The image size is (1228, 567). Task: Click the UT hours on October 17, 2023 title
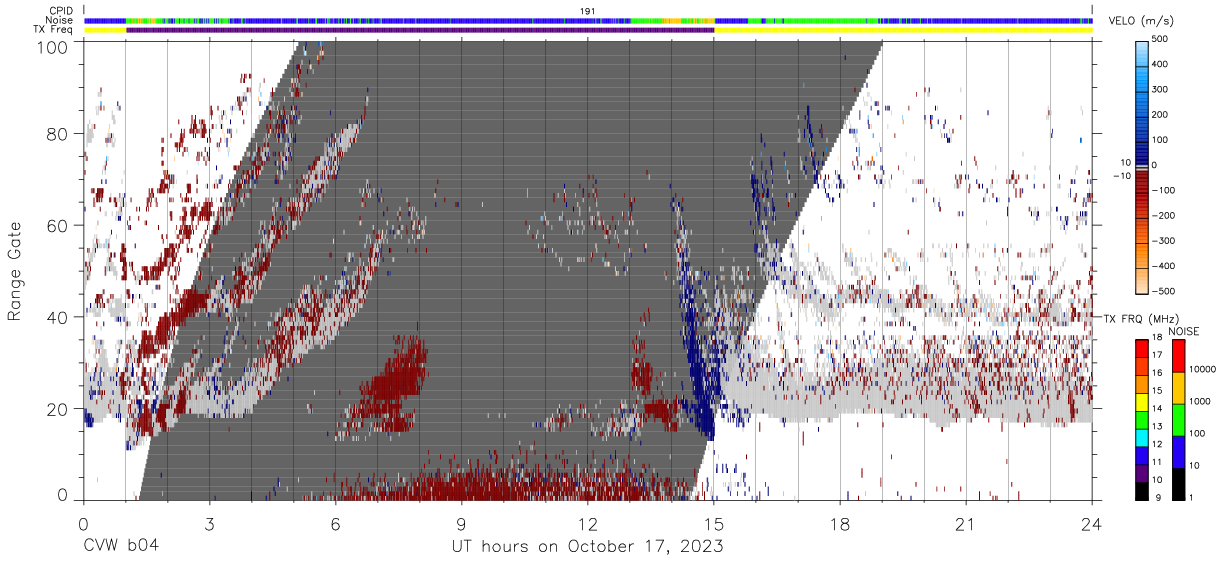click(x=588, y=546)
